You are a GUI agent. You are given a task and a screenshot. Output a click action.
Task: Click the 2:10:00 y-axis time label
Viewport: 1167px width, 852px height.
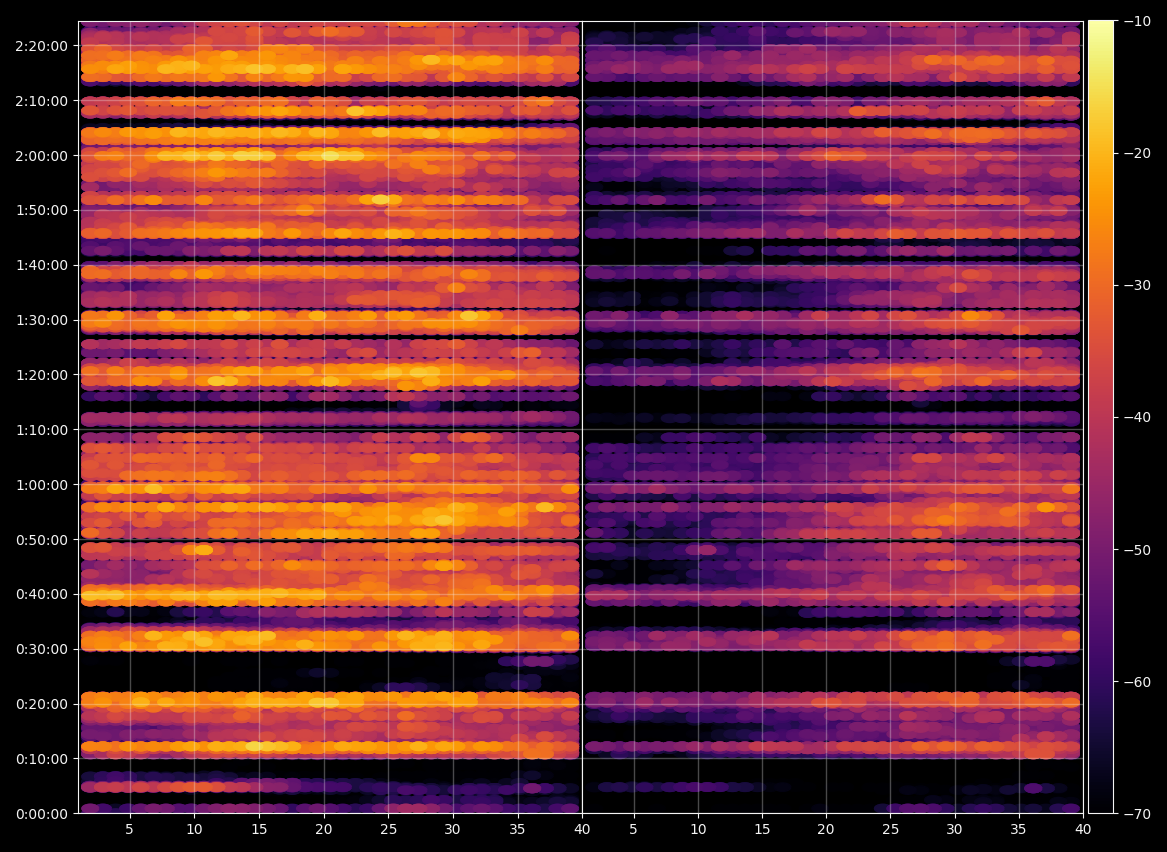[x=41, y=100]
